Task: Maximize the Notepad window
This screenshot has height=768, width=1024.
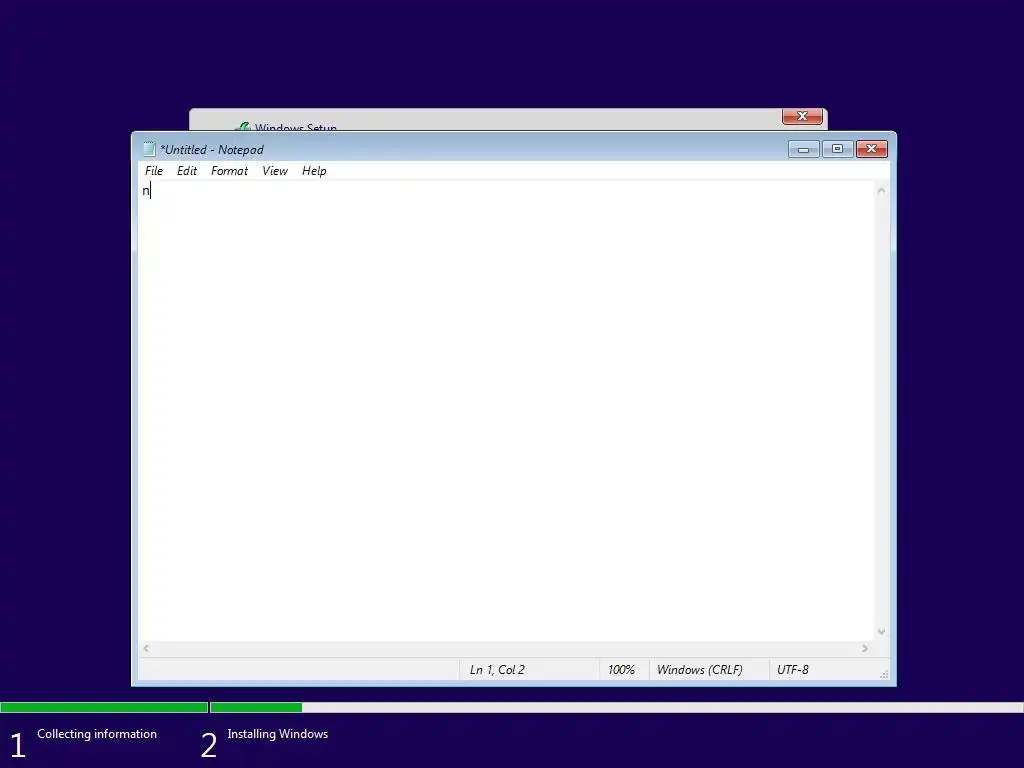Action: tap(837, 150)
